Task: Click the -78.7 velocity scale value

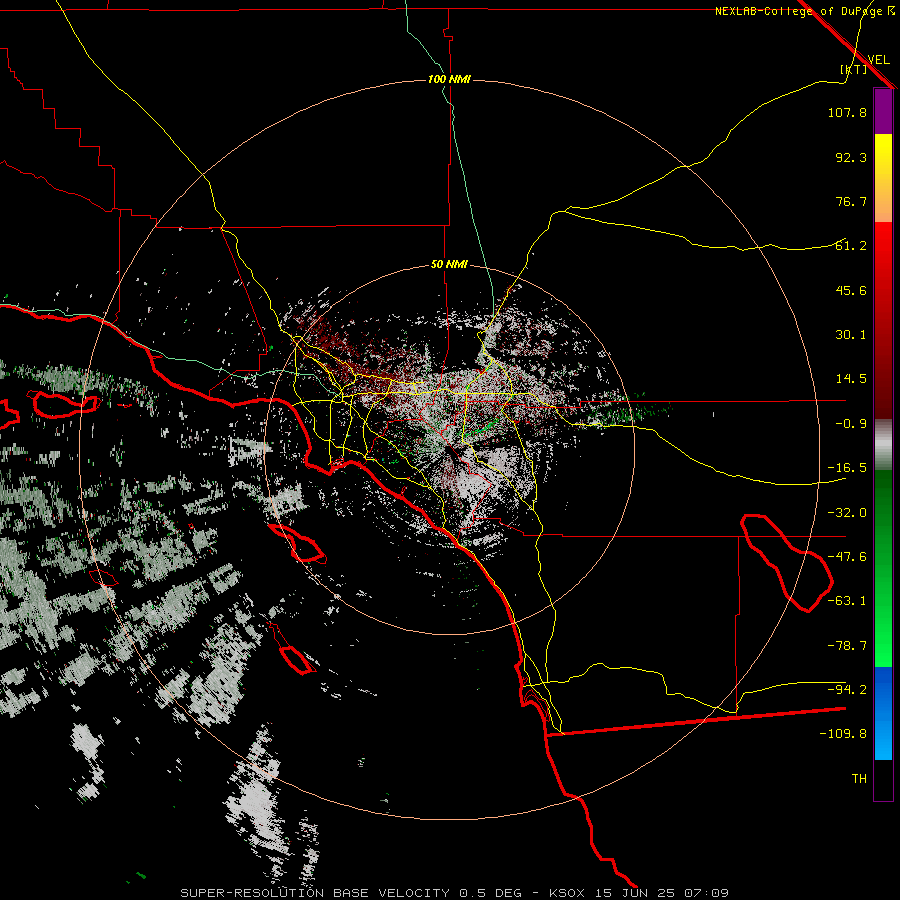Action: (x=847, y=646)
